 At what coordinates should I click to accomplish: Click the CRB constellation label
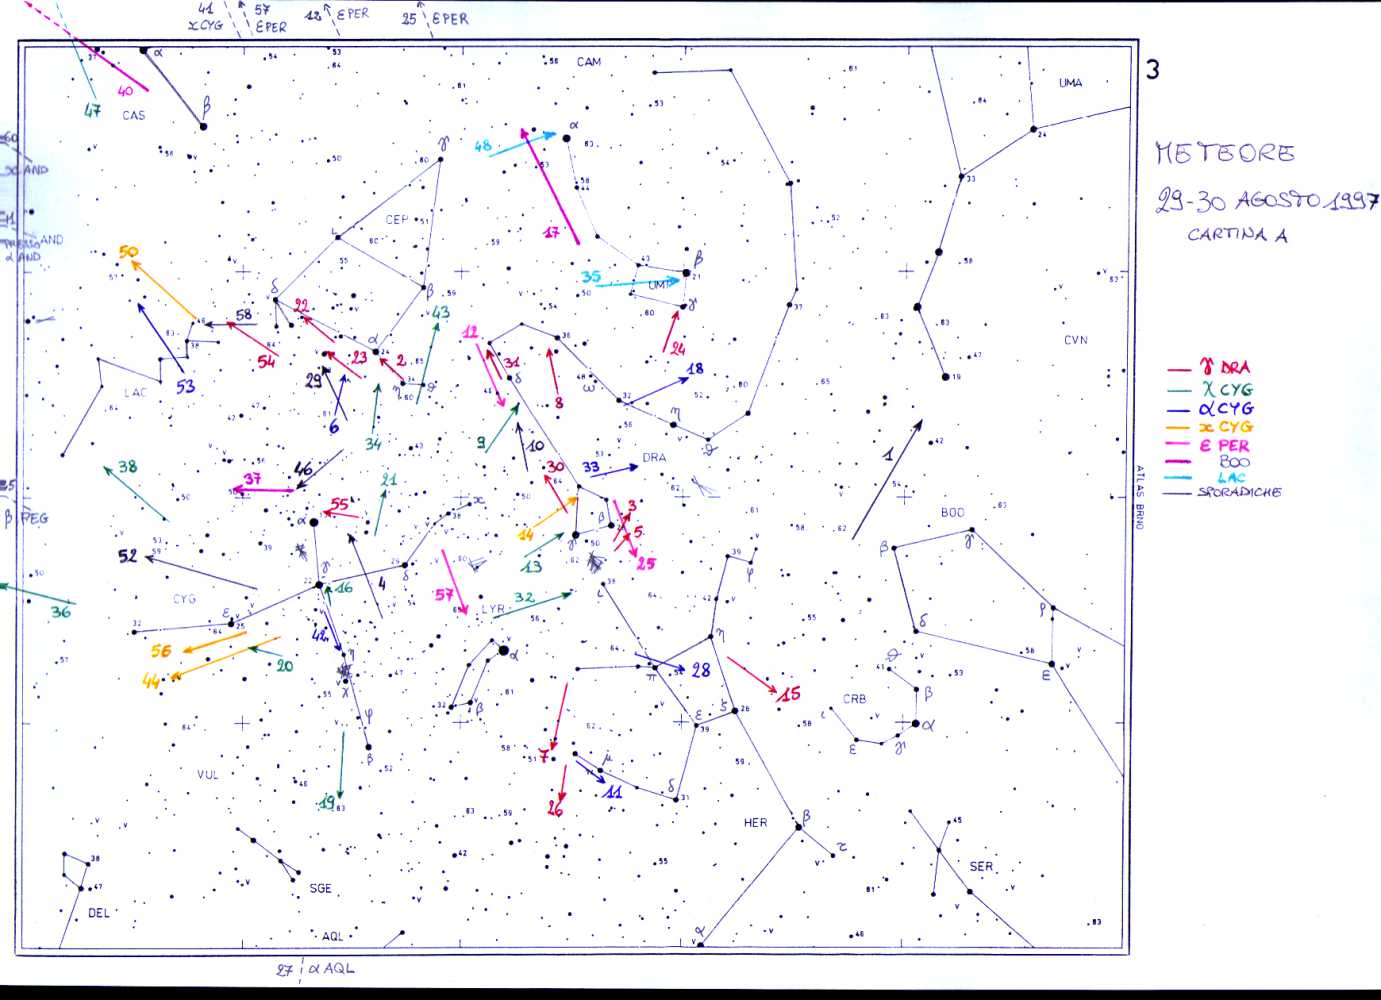pyautogui.click(x=854, y=699)
